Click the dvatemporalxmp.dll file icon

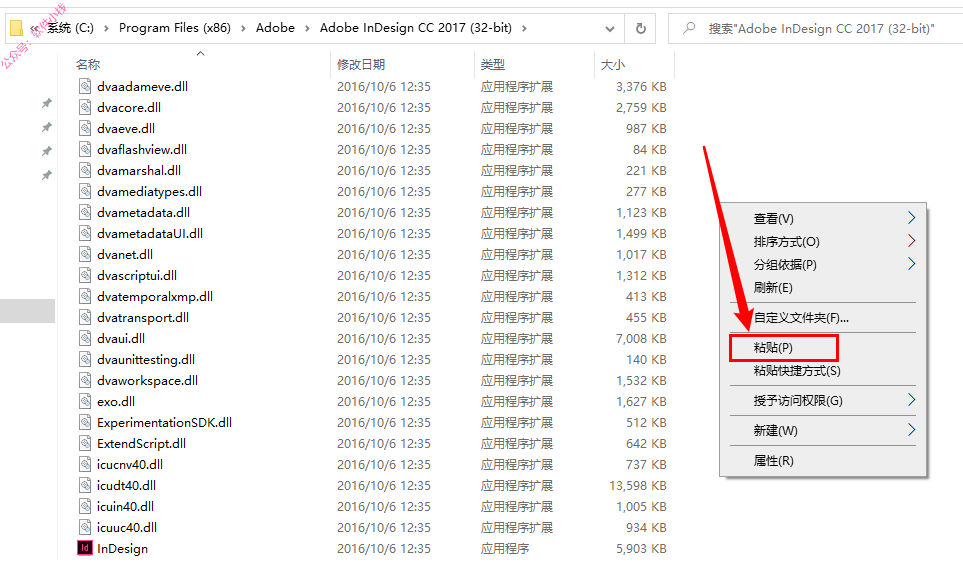pyautogui.click(x=85, y=296)
